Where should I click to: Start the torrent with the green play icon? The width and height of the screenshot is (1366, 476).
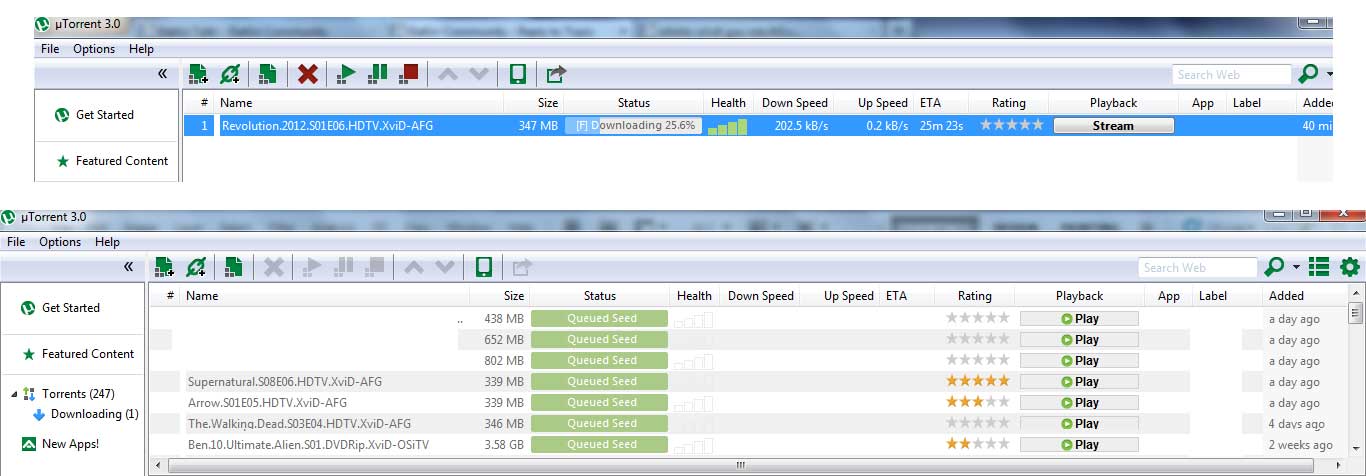347,73
